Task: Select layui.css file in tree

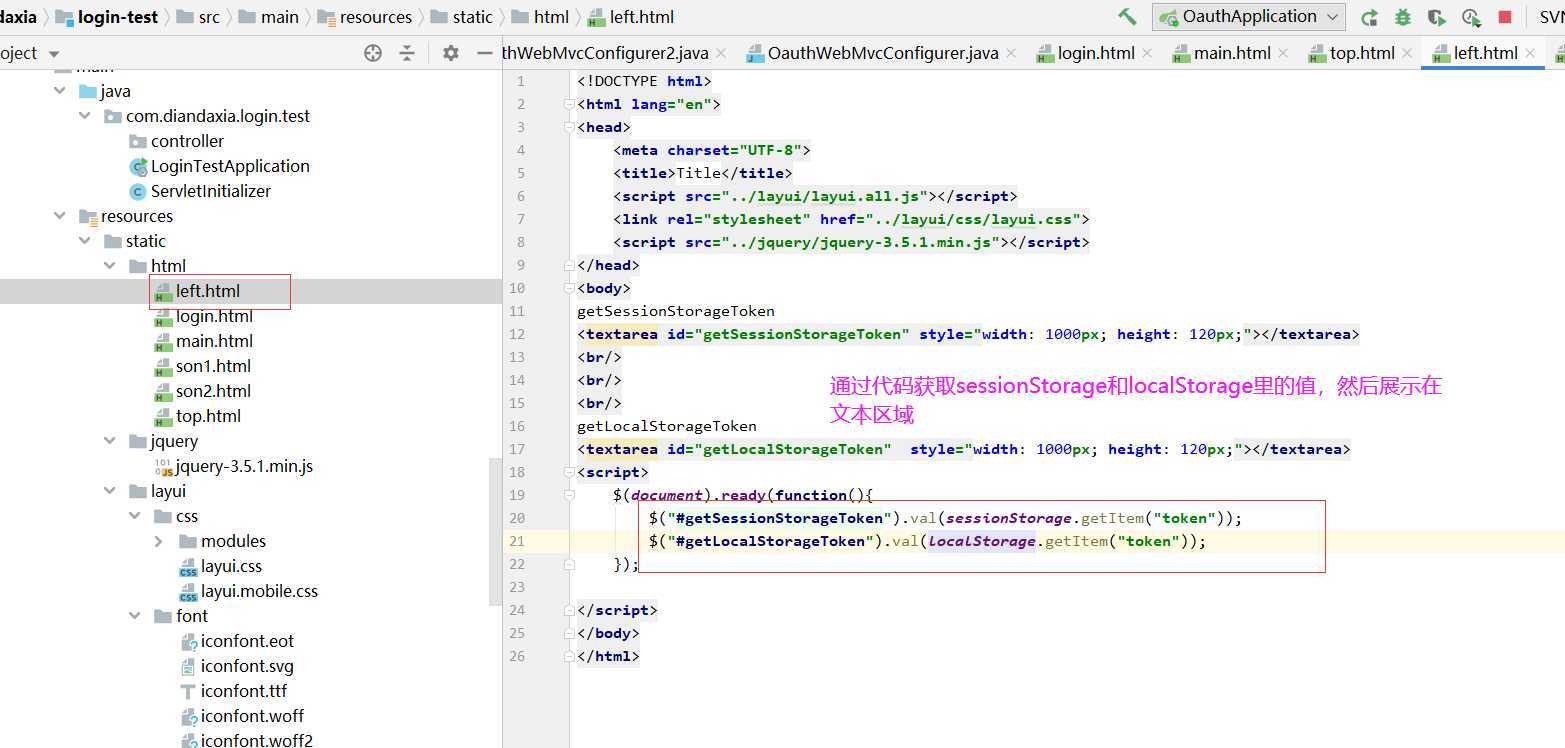Action: point(231,566)
